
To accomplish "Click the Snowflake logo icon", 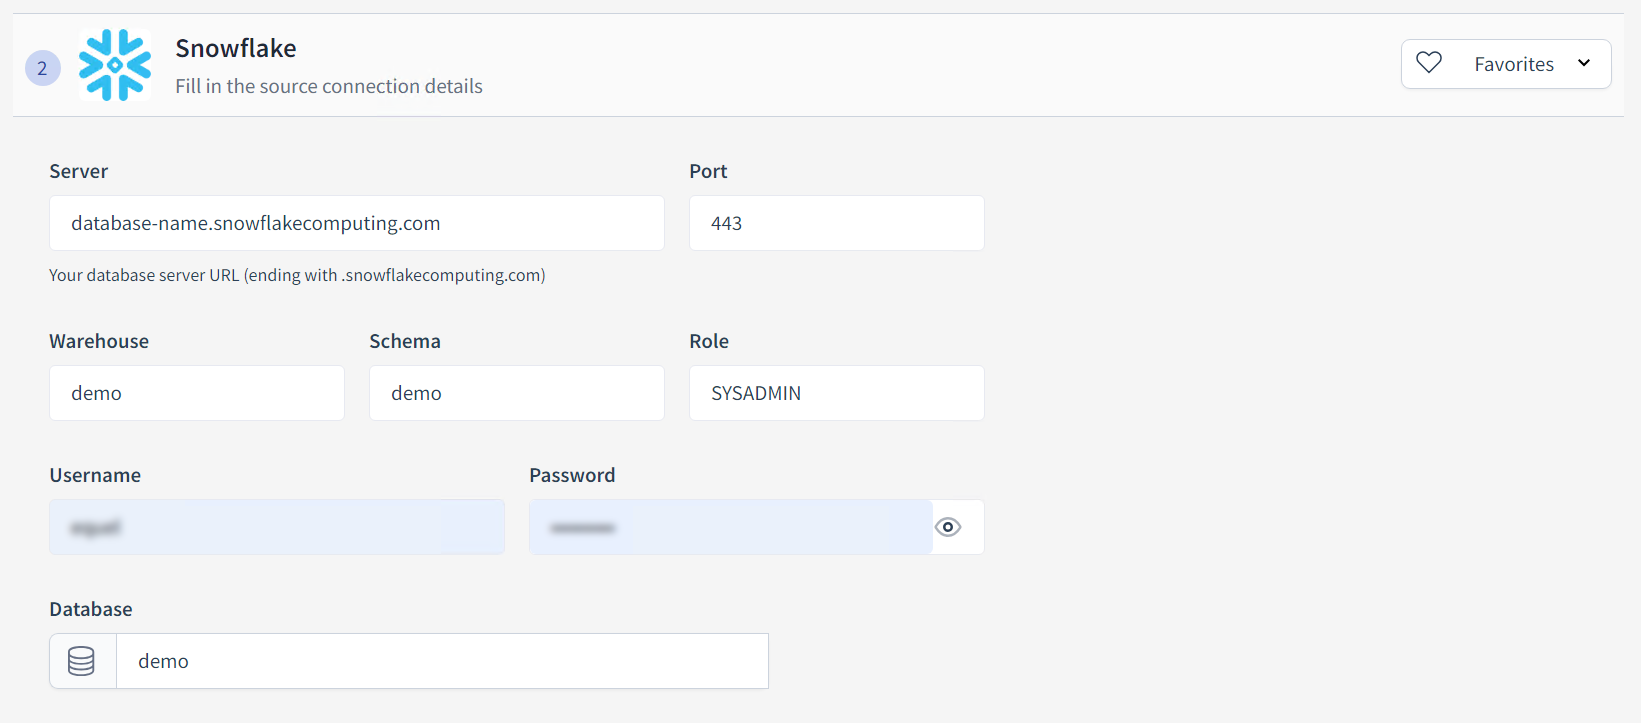I will pyautogui.click(x=115, y=65).
